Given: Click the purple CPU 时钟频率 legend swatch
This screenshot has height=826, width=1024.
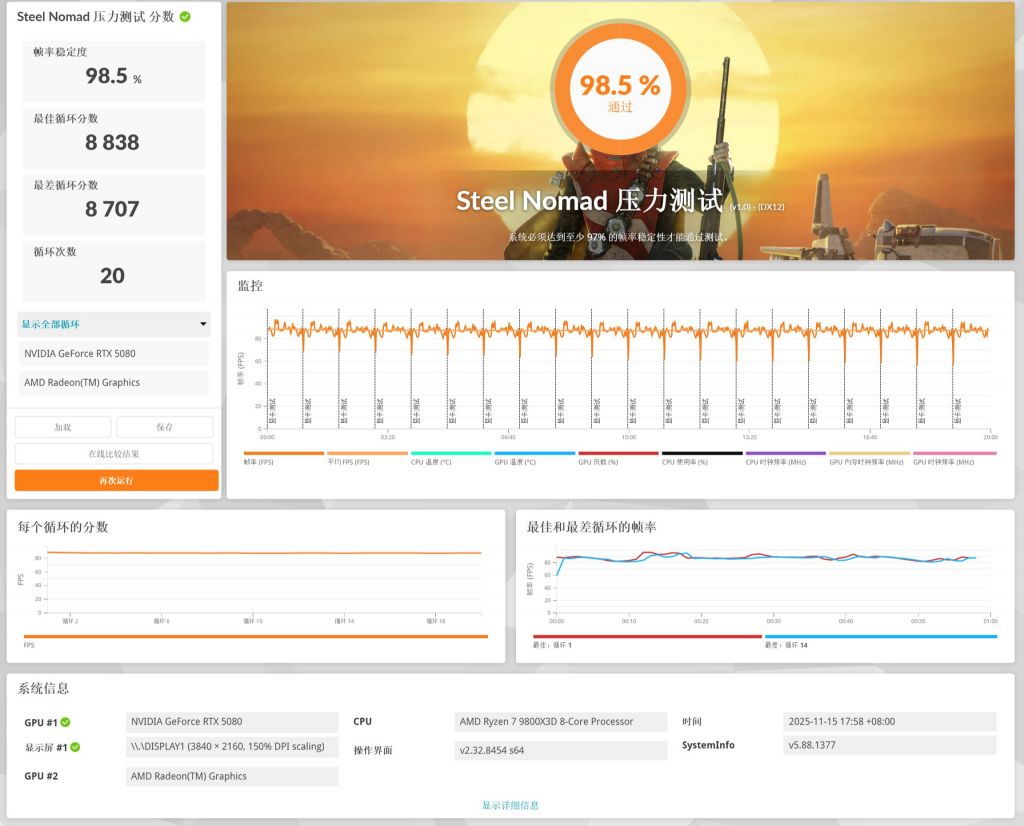Looking at the screenshot, I should pos(785,453).
